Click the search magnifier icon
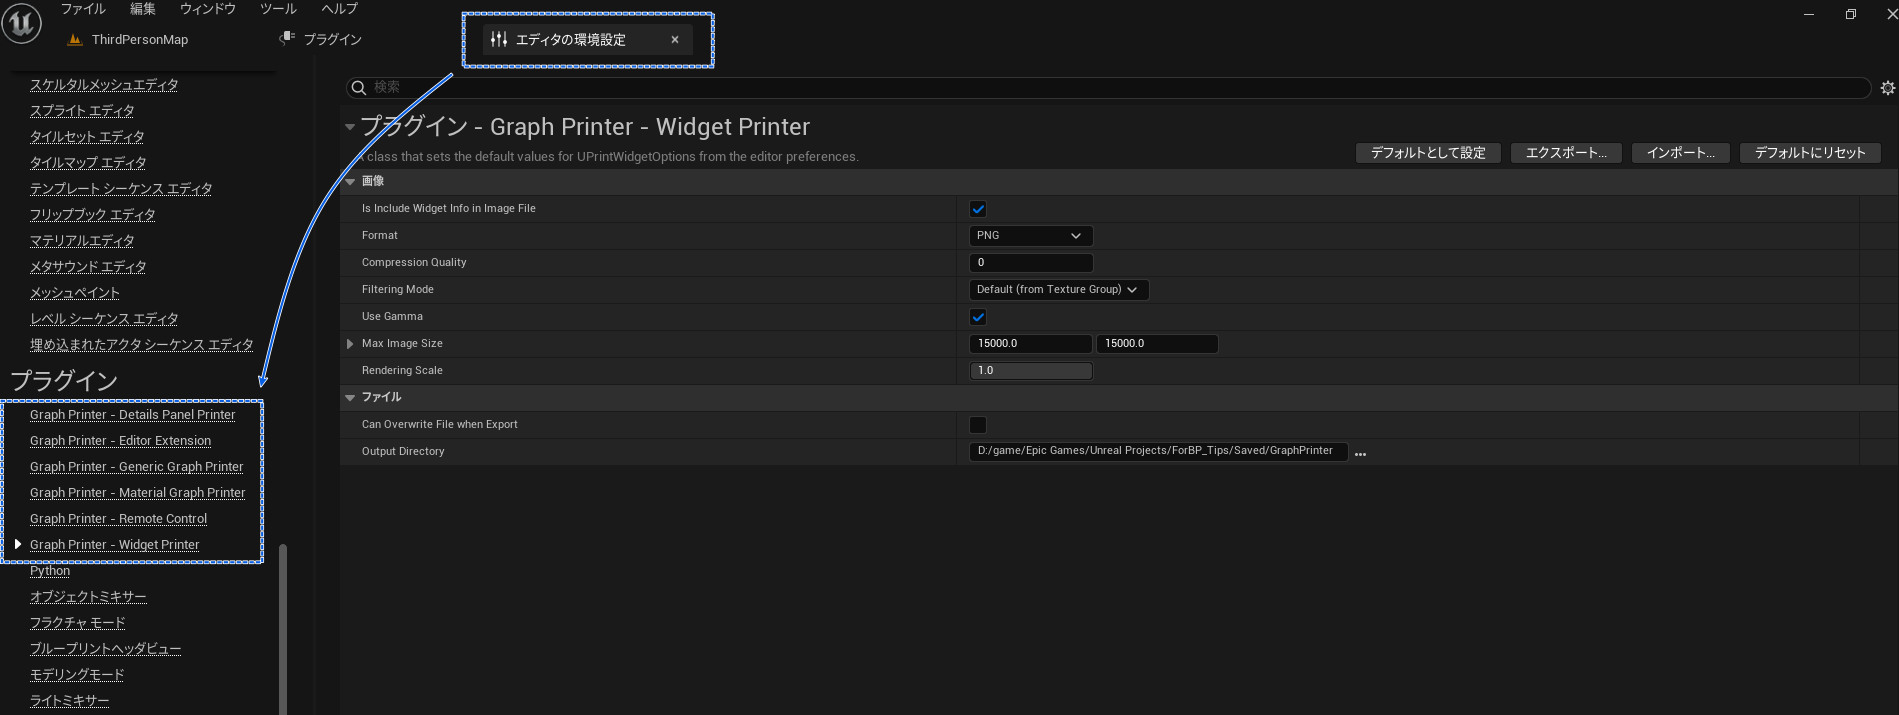Viewport: 1899px width, 715px height. coord(359,88)
